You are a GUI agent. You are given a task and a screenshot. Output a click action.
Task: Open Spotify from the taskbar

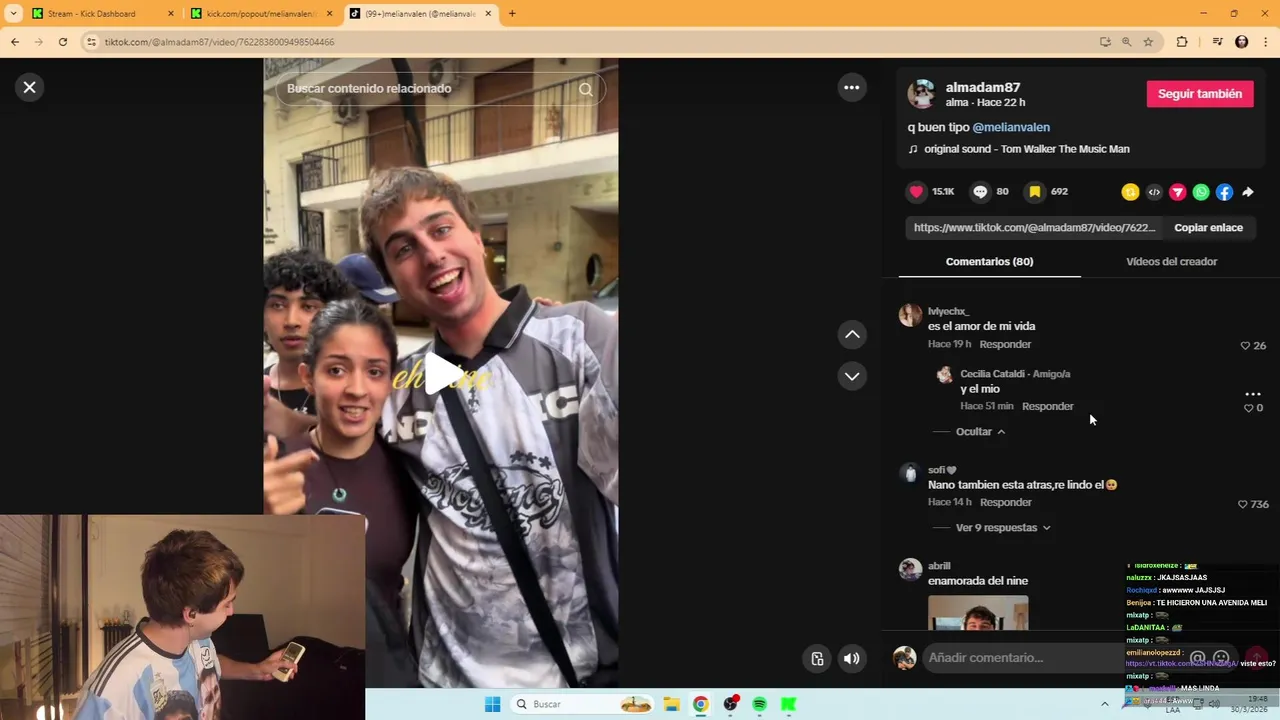tap(759, 705)
